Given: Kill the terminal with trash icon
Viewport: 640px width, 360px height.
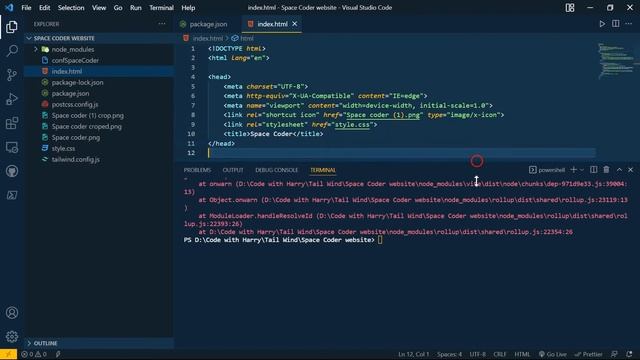Looking at the screenshot, I should (607, 170).
